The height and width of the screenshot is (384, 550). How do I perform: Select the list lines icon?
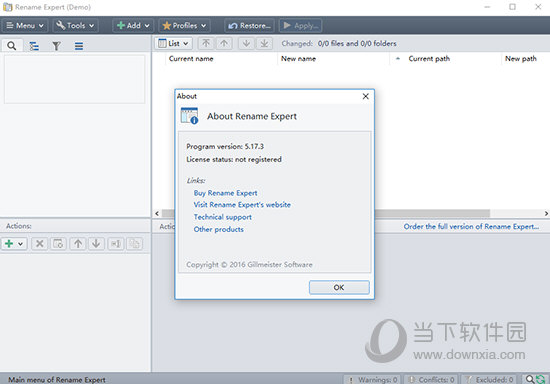(79, 46)
